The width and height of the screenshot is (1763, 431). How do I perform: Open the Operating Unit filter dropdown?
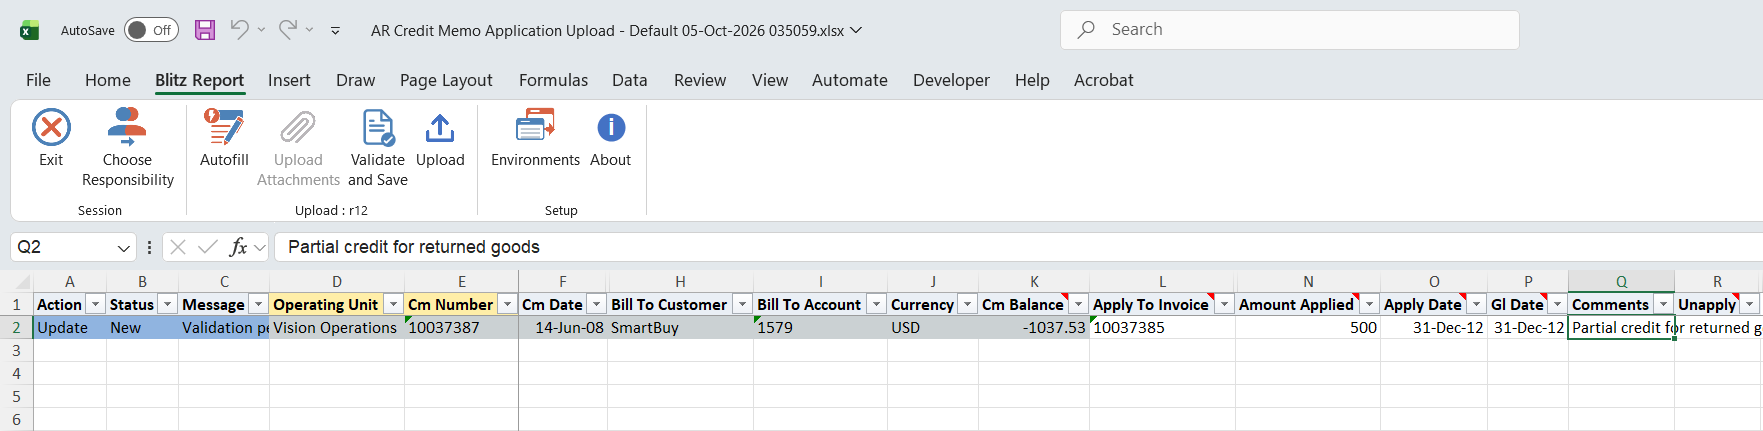[x=394, y=304]
